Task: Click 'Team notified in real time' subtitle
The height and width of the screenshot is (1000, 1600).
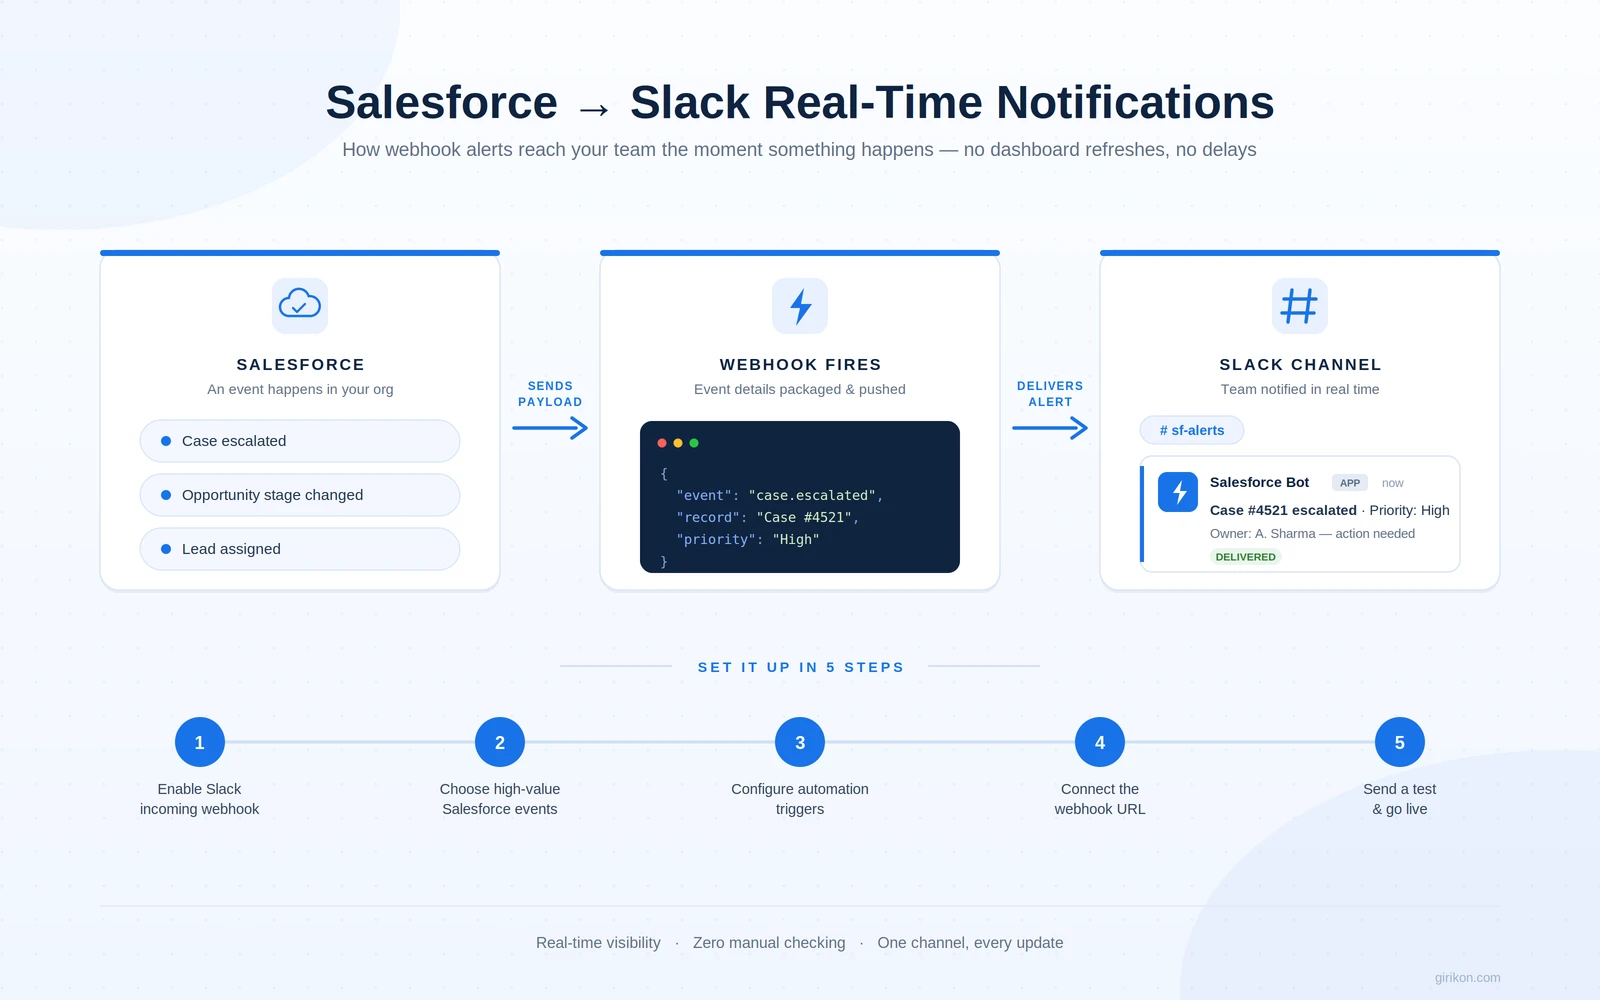Action: pos(1300,389)
